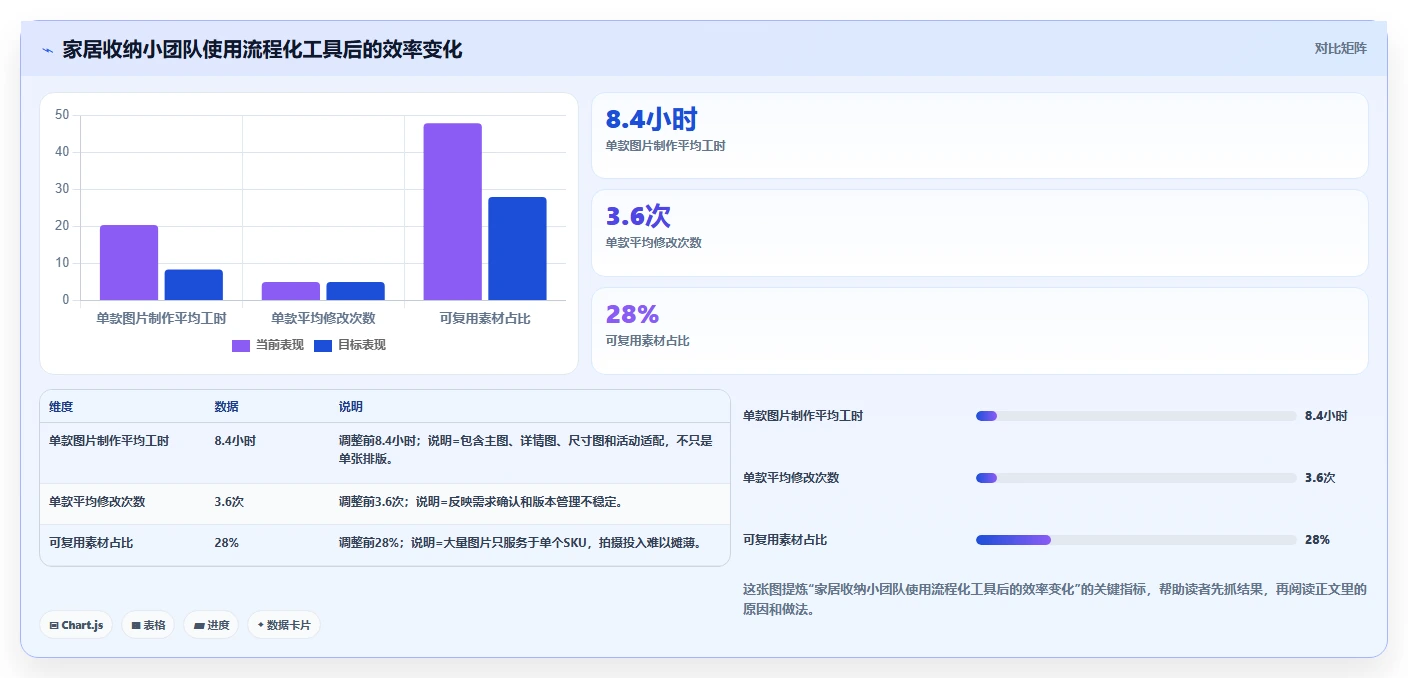Click stat card caption 单款图片制作平均工时
This screenshot has width=1408, height=678.
pos(665,146)
